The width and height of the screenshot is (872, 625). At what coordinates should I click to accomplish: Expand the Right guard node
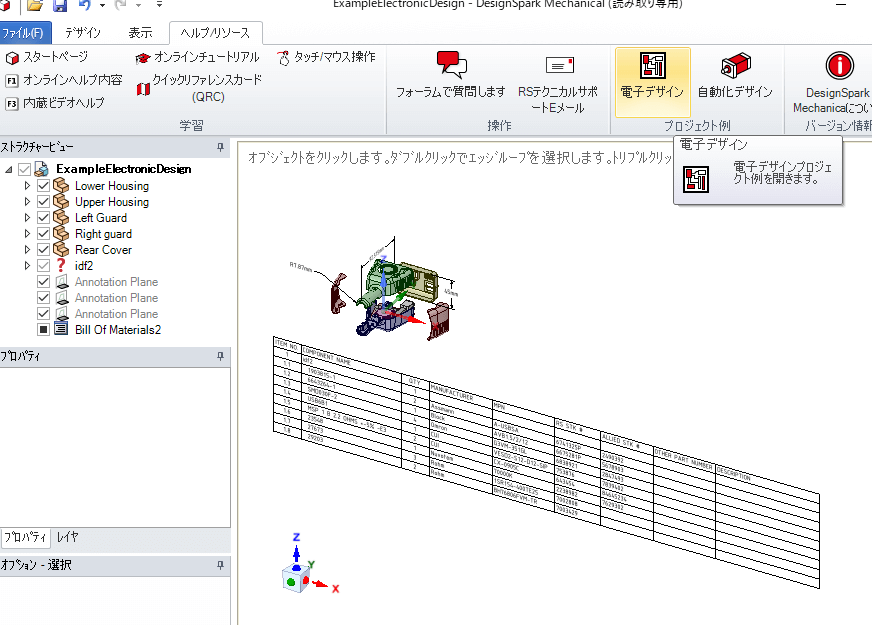tap(27, 234)
